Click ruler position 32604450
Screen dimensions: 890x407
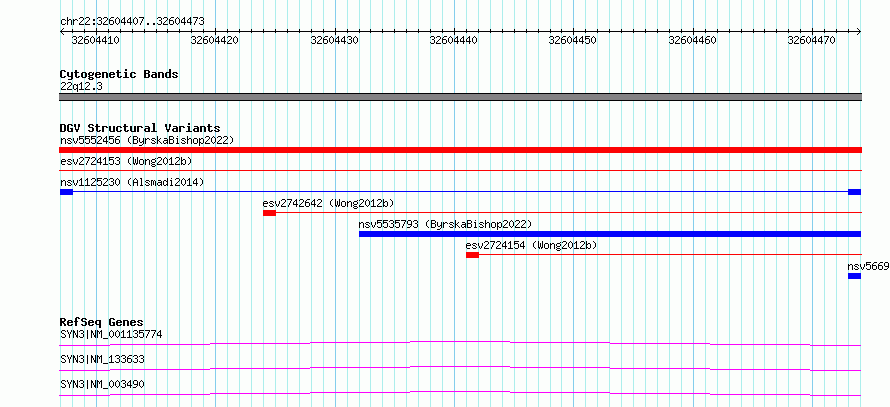[573, 40]
